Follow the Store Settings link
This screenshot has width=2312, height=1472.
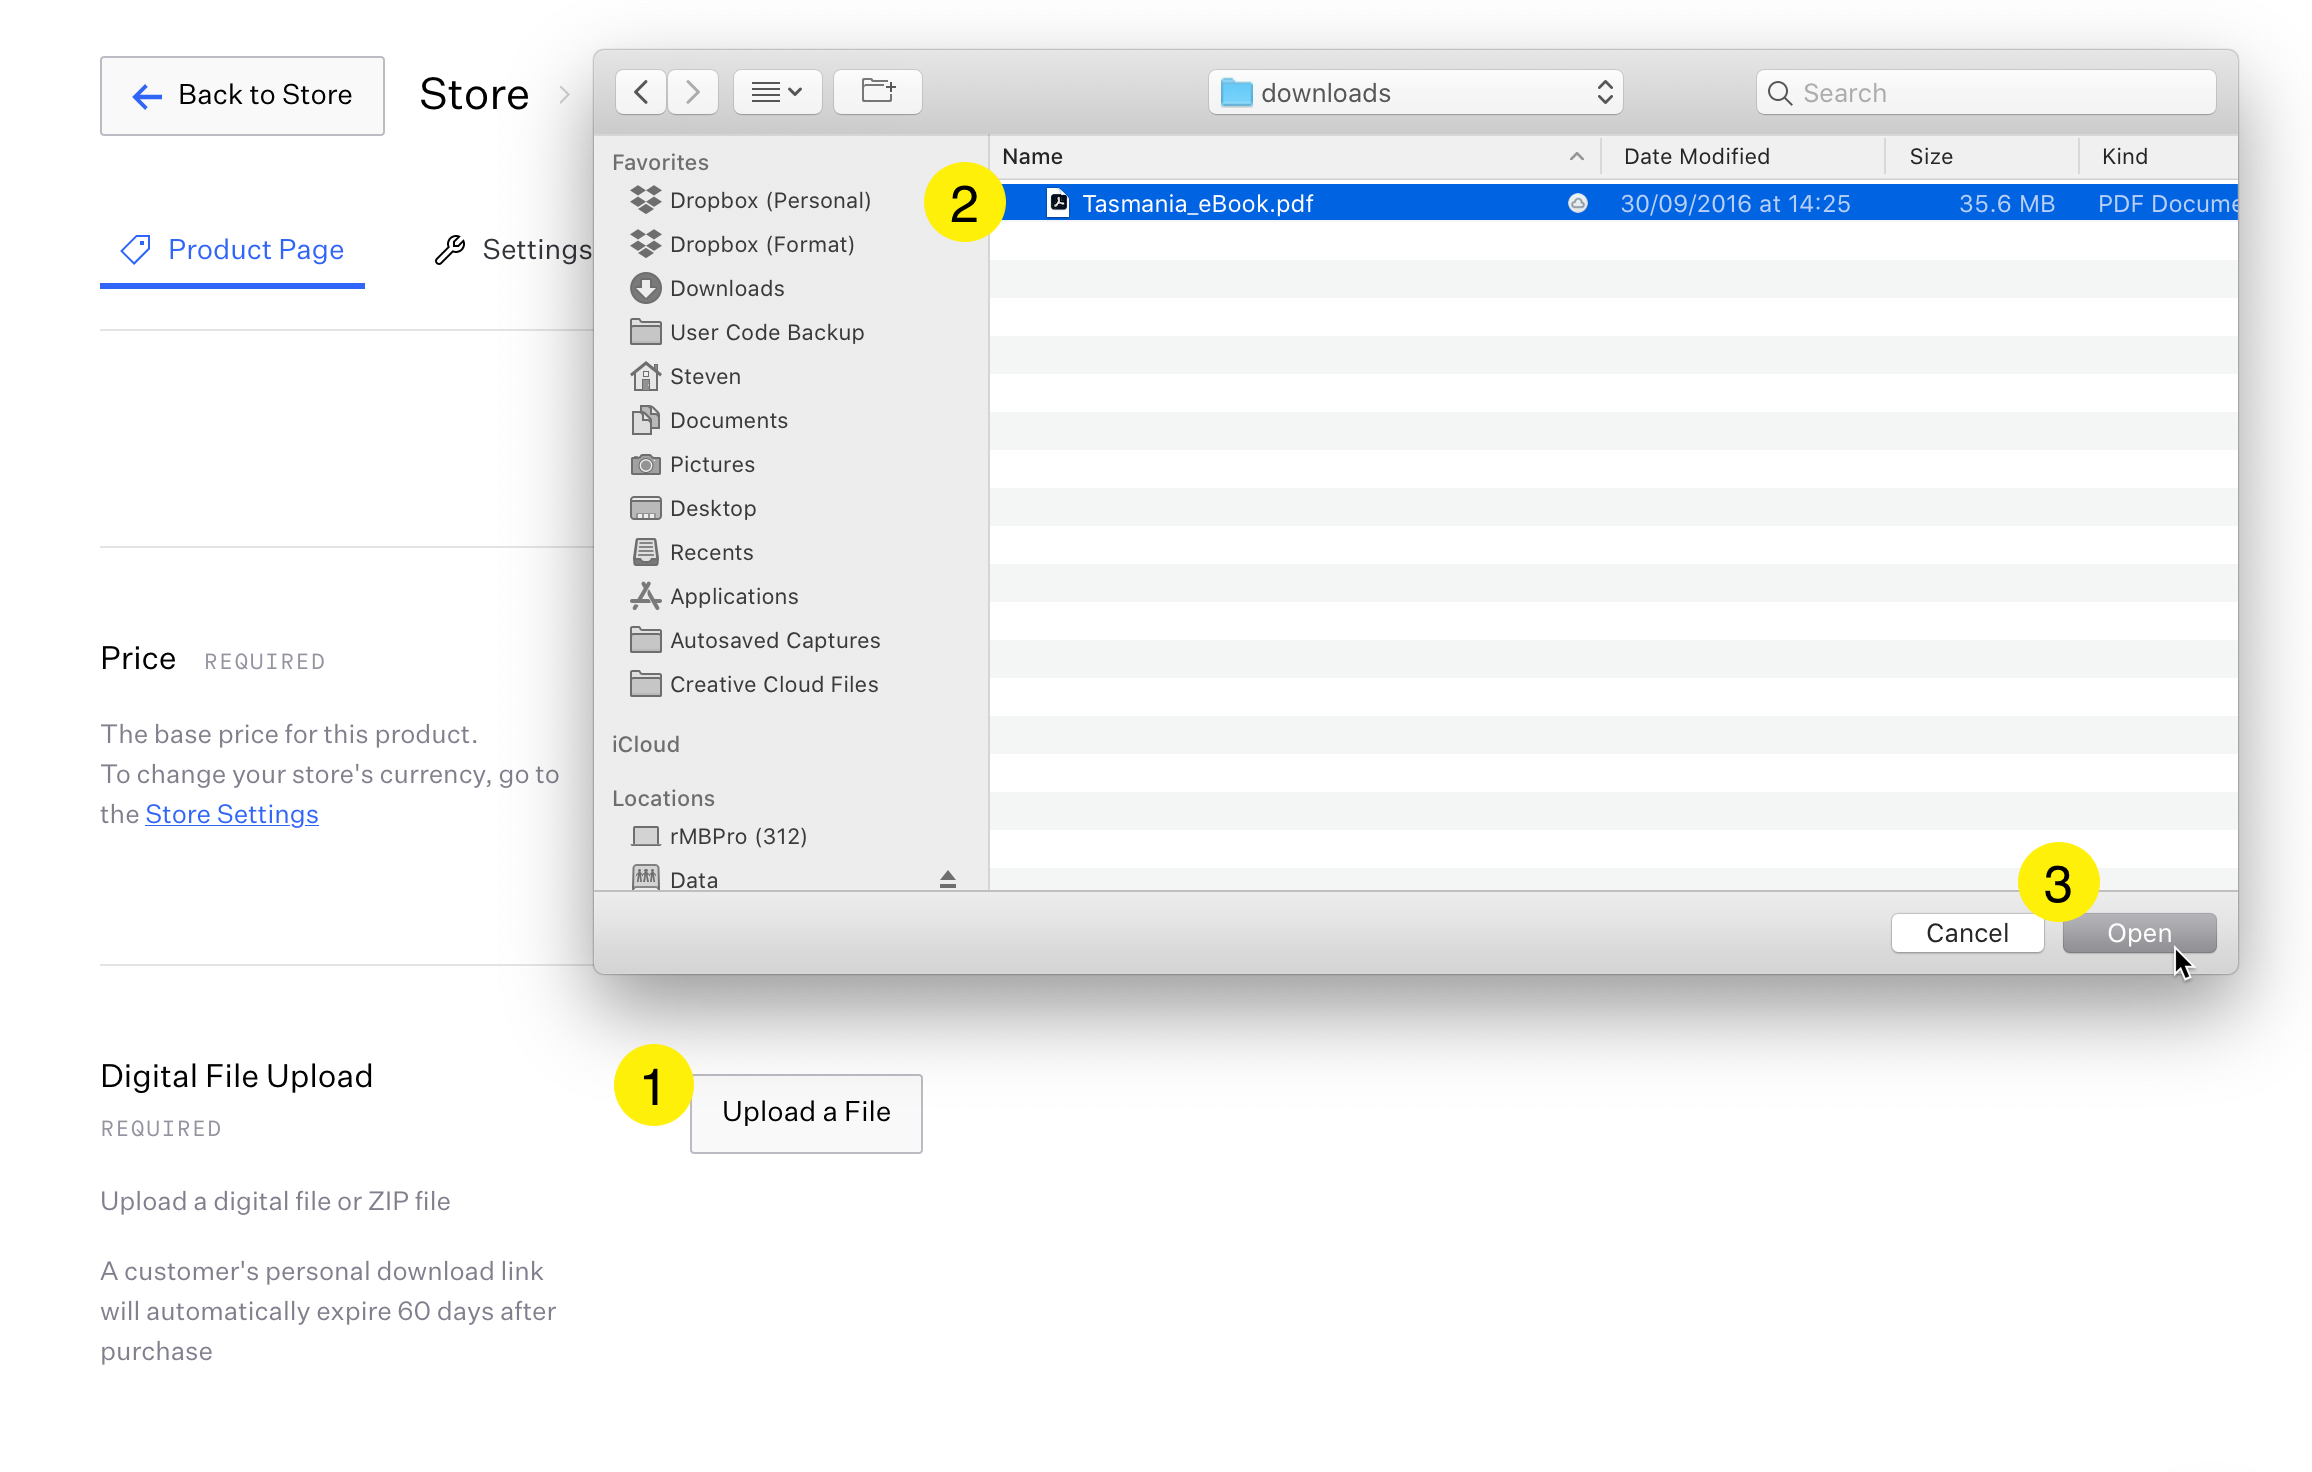coord(232,815)
